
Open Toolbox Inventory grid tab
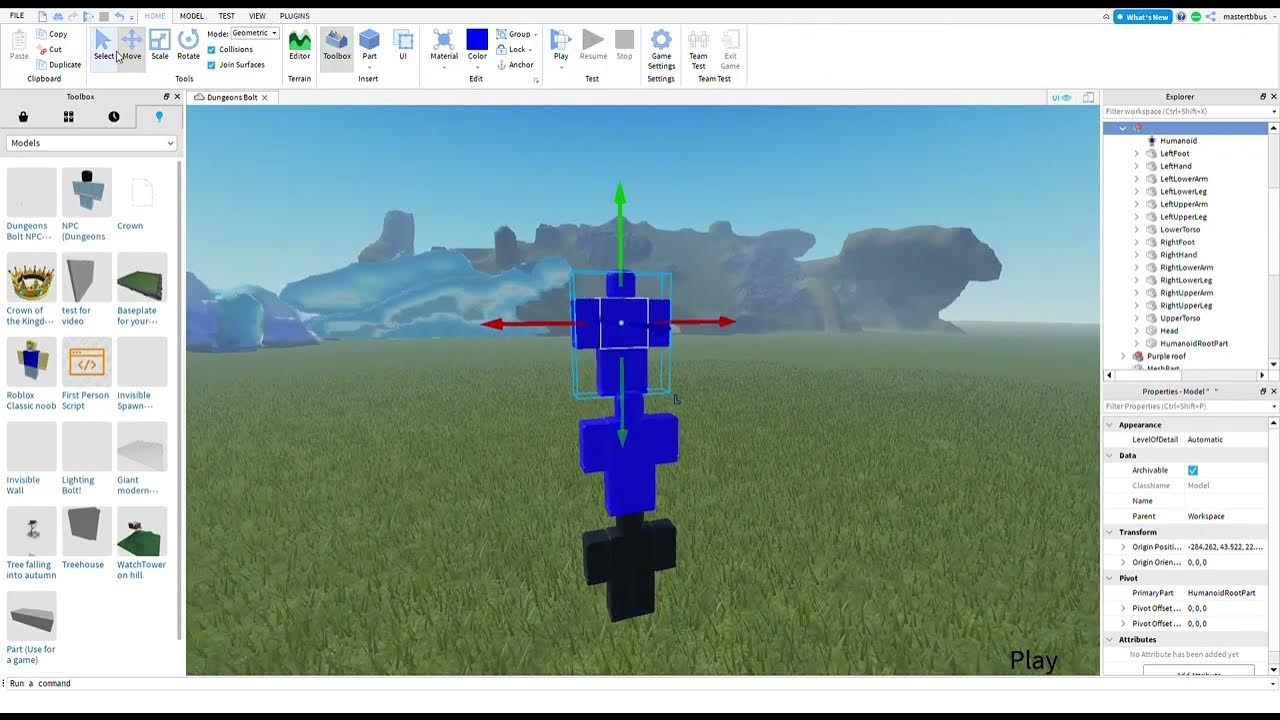68,117
